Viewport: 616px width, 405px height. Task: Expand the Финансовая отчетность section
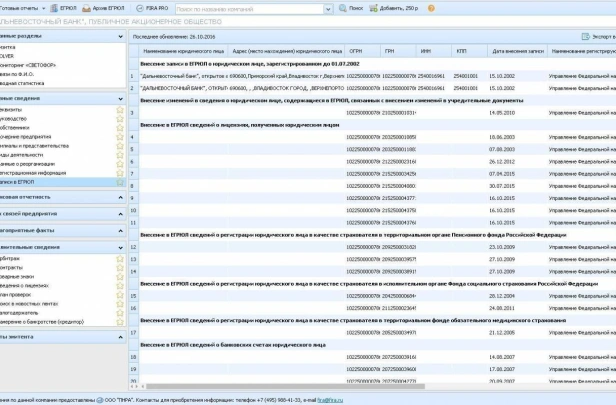(62, 197)
